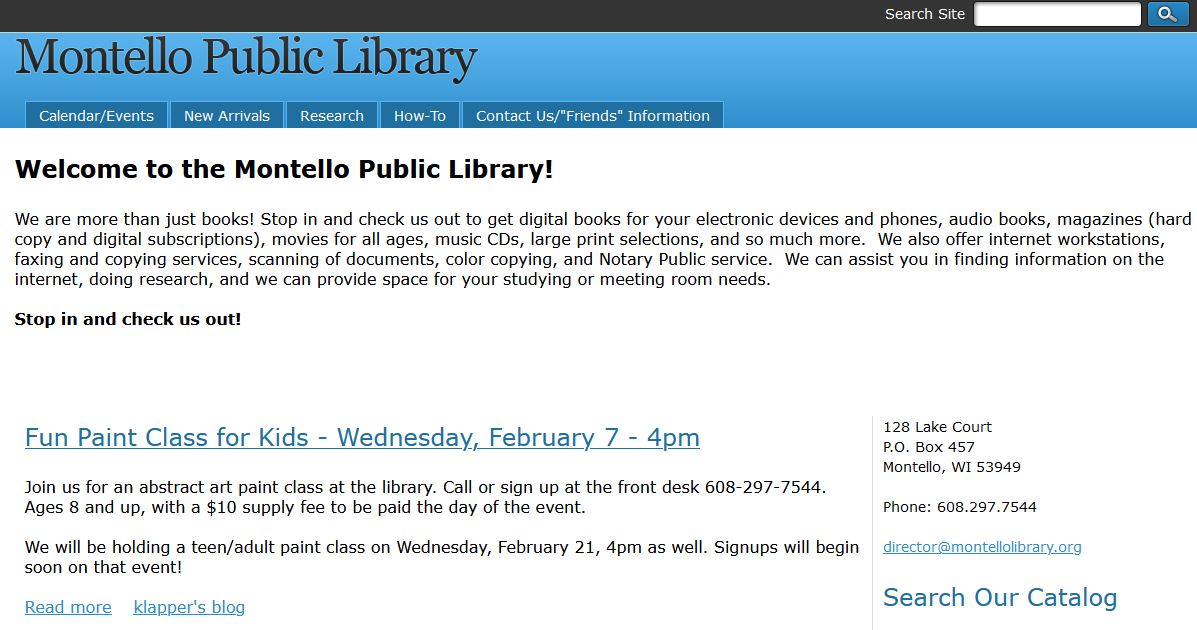Click the teen/adult paint class paragraph
This screenshot has height=630, width=1197.
tap(441, 557)
